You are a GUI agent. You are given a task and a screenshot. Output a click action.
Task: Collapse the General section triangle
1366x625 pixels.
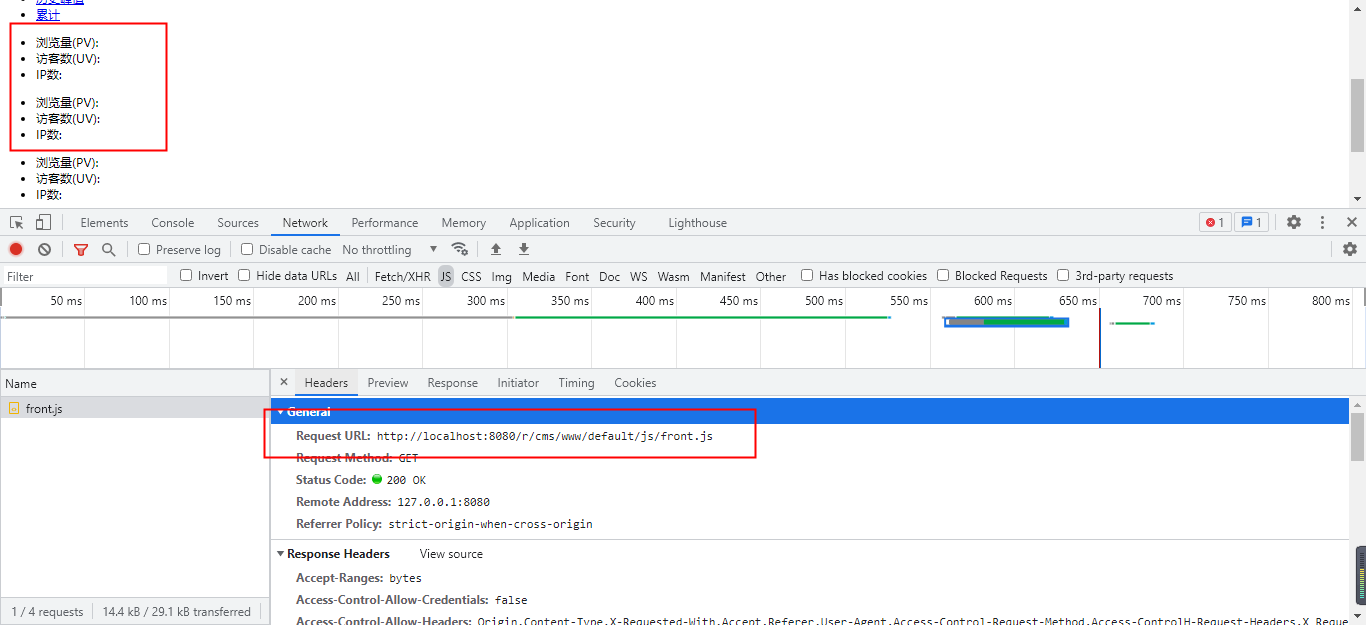pyautogui.click(x=281, y=412)
